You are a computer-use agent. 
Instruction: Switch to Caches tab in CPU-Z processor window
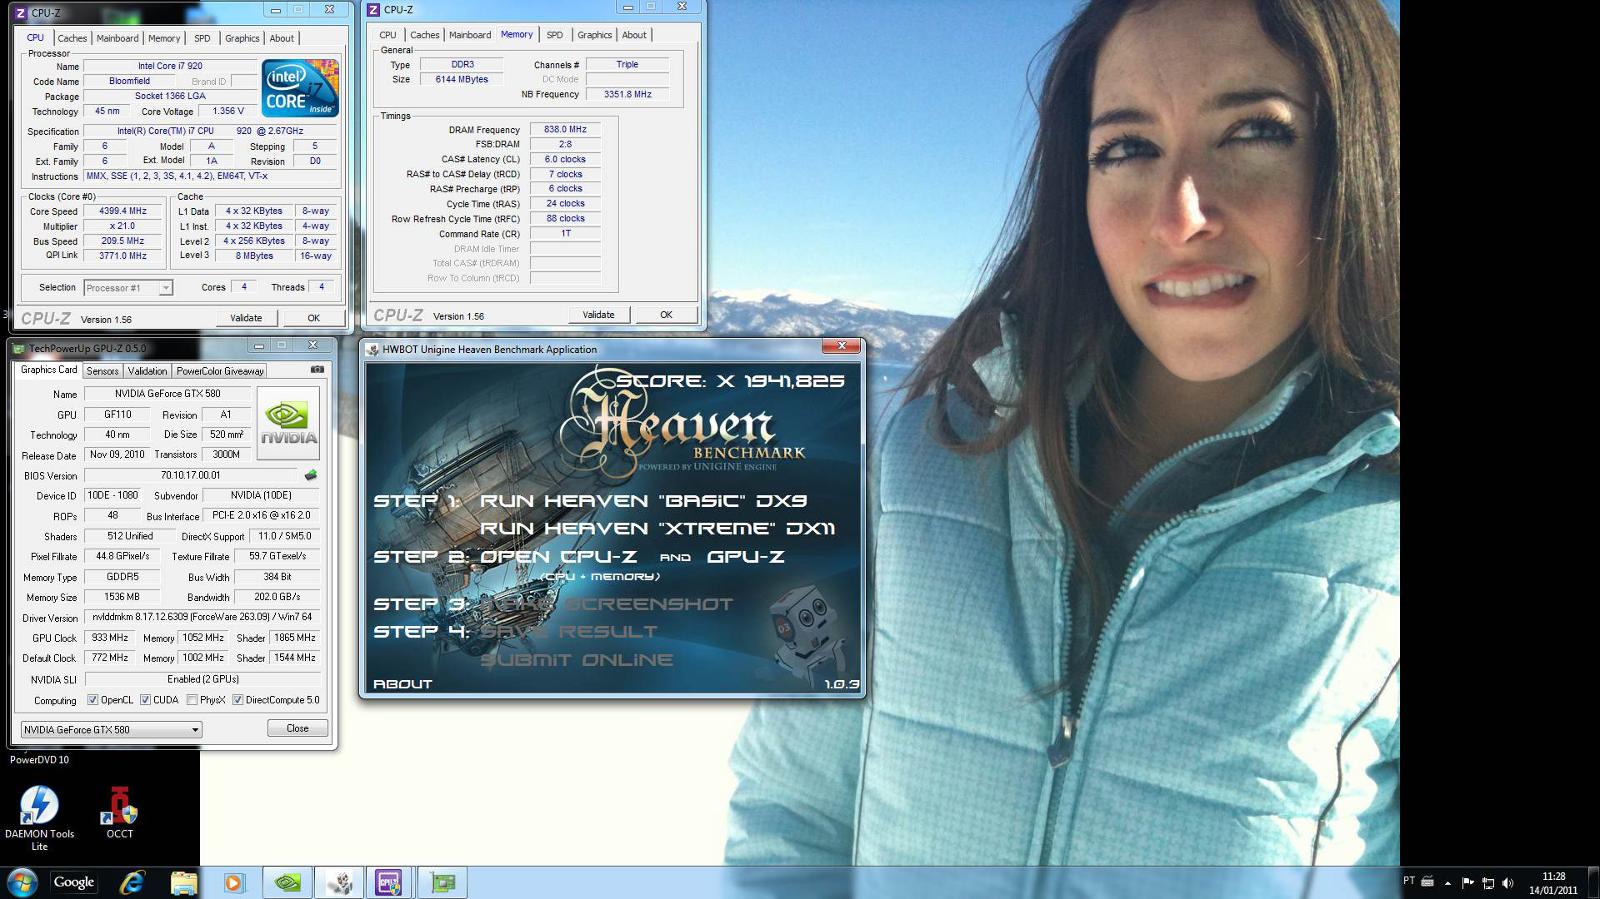pos(72,38)
